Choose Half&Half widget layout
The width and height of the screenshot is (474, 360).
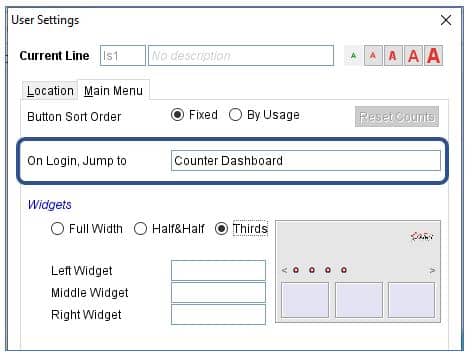tap(169, 229)
